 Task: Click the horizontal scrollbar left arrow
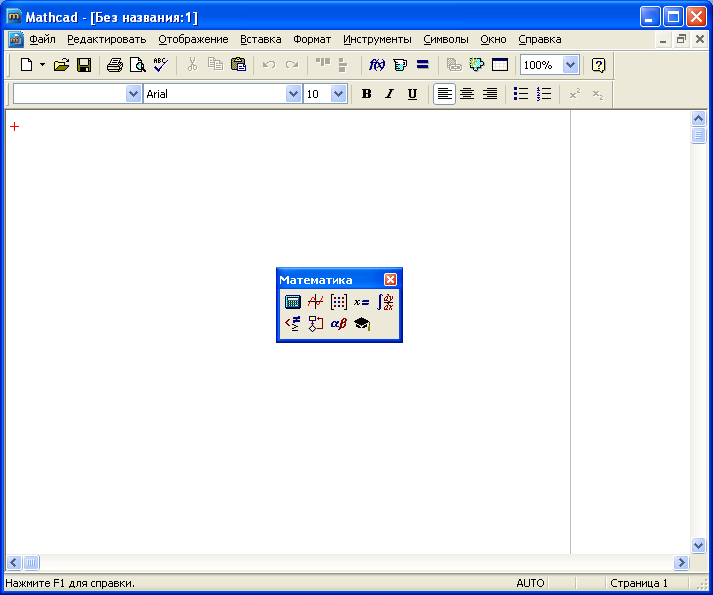tap(14, 563)
